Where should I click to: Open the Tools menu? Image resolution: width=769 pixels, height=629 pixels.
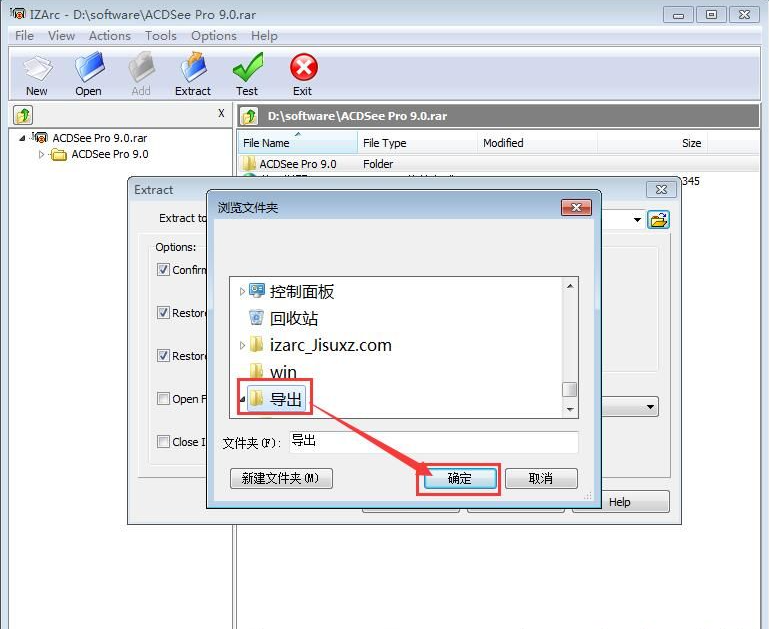(x=160, y=36)
